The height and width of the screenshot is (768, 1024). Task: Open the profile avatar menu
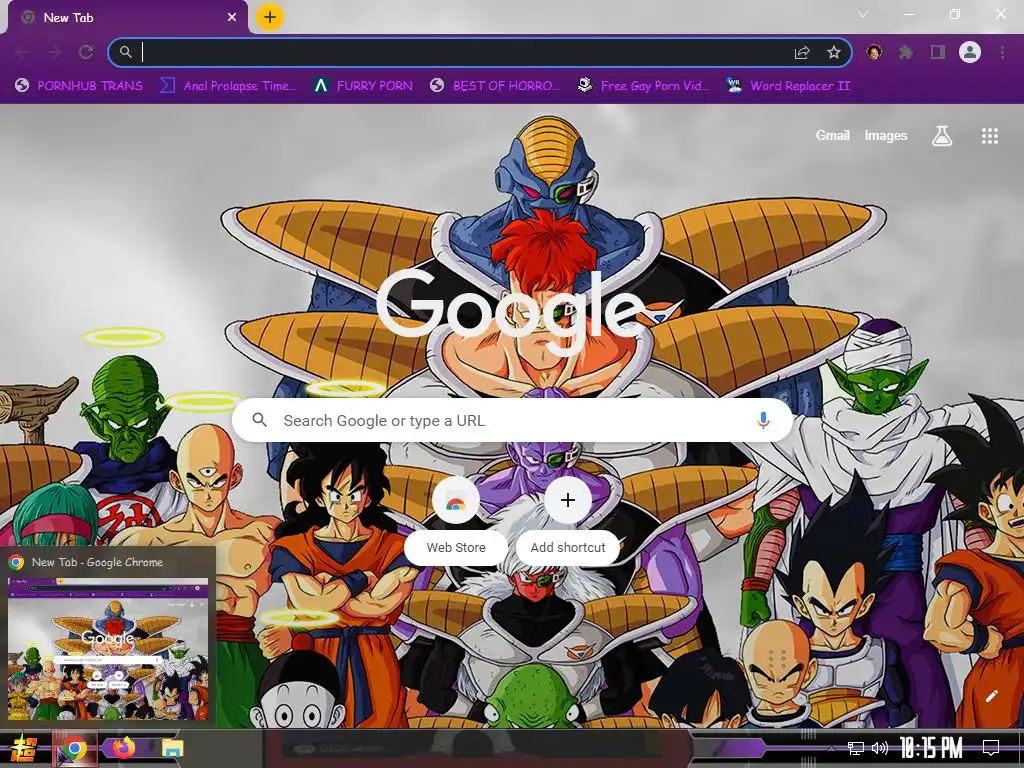pos(970,52)
